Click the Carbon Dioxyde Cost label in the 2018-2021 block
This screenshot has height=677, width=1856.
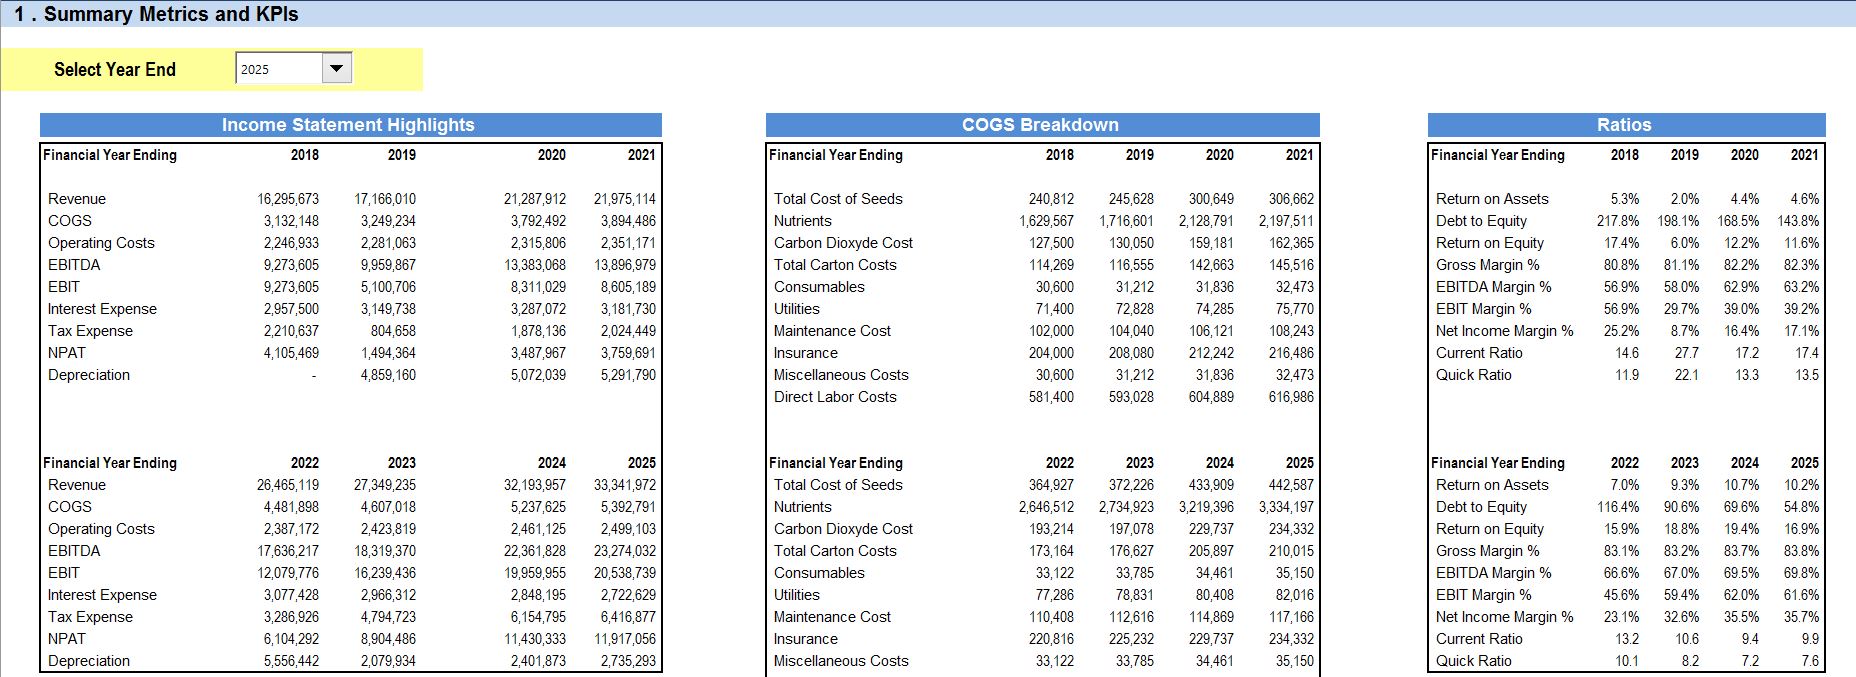pyautogui.click(x=843, y=243)
